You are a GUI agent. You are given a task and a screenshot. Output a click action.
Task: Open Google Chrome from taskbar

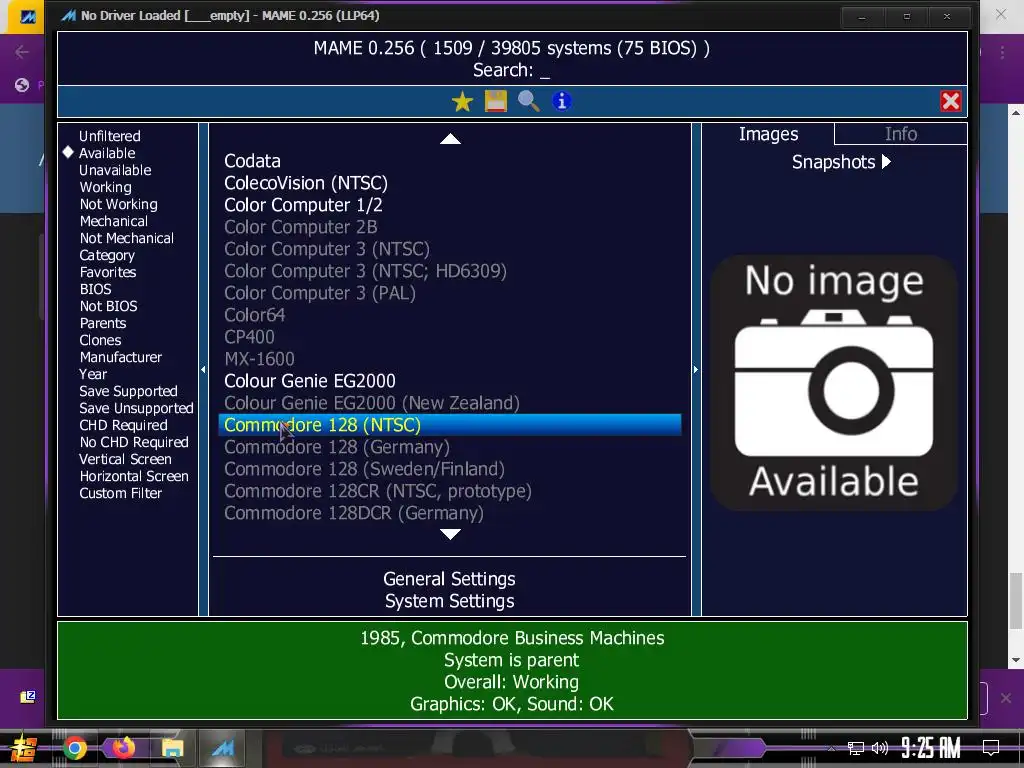click(x=74, y=748)
